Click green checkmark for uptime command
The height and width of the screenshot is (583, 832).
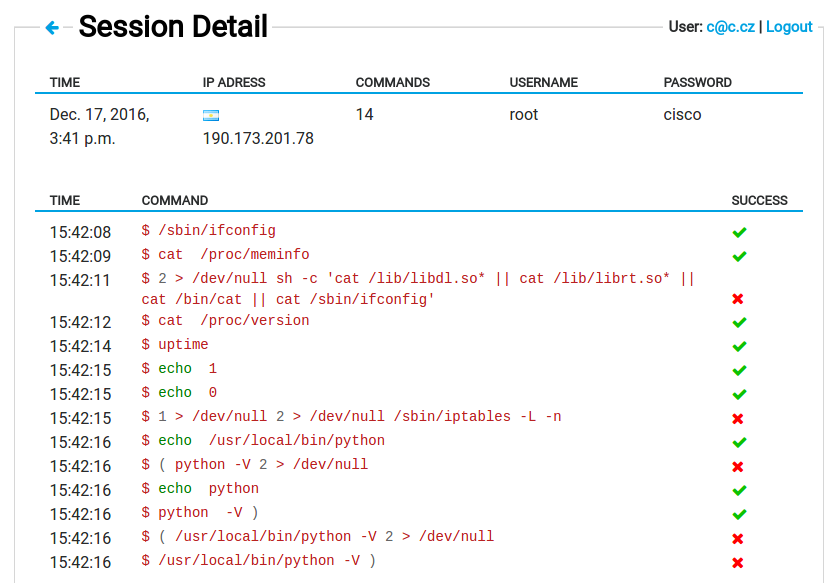(x=739, y=346)
